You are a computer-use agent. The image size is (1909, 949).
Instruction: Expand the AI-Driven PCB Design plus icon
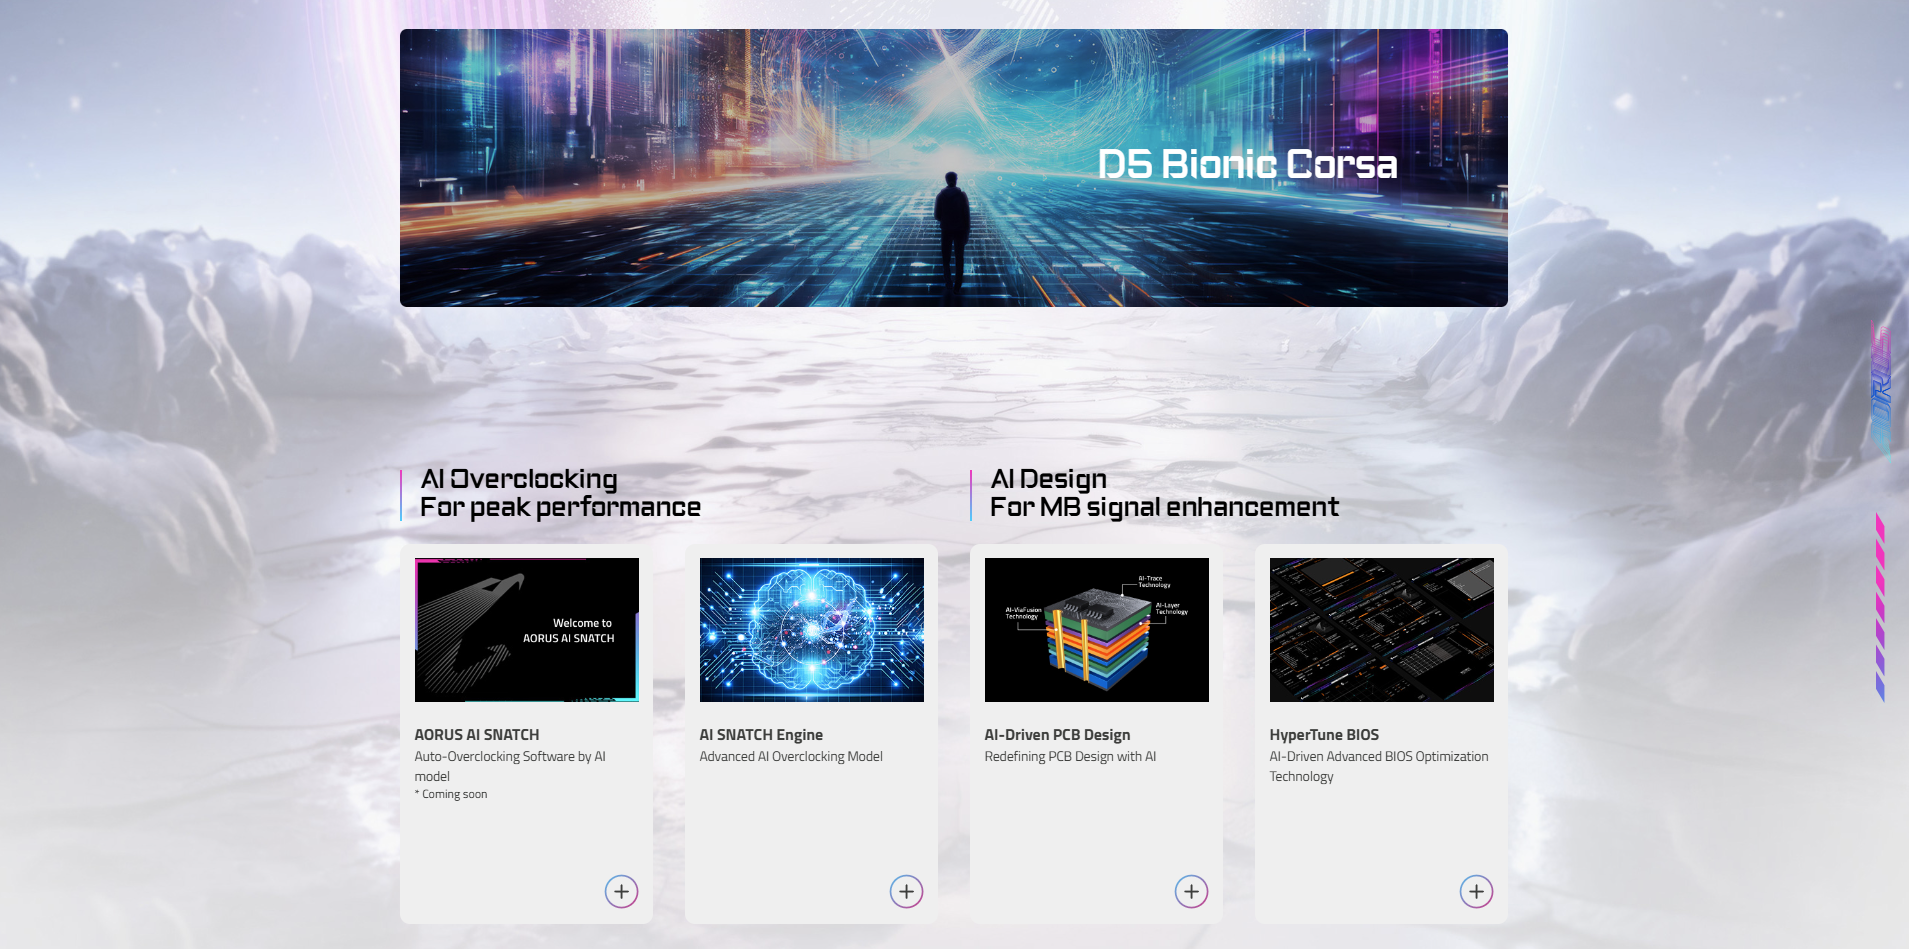tap(1191, 891)
